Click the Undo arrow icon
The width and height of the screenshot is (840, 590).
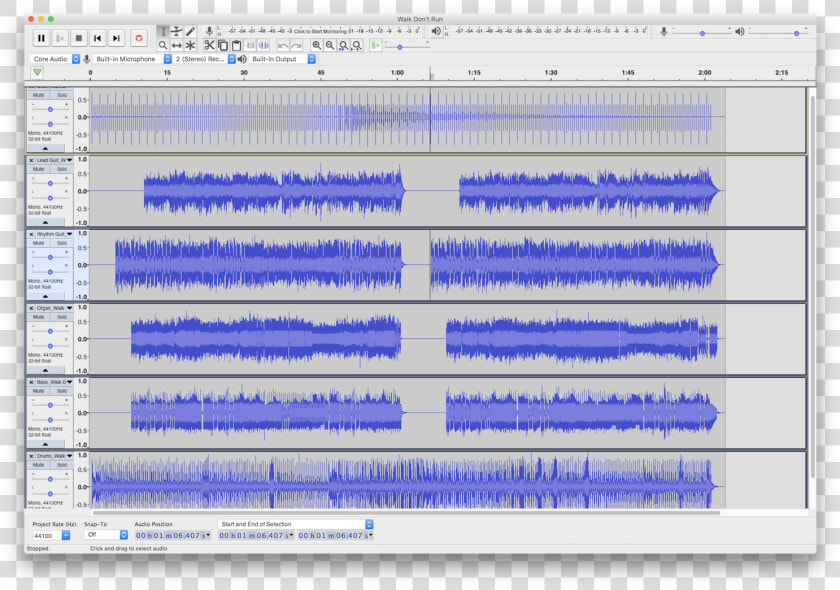tap(283, 46)
